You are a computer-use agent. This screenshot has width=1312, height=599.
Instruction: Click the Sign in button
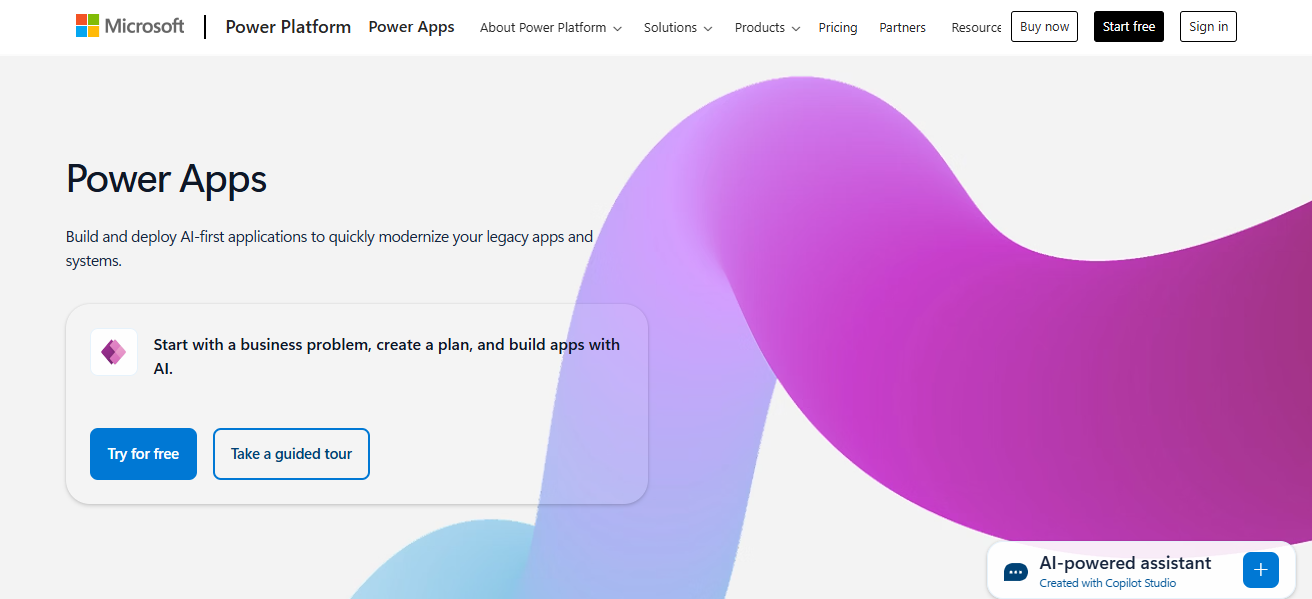pos(1208,27)
